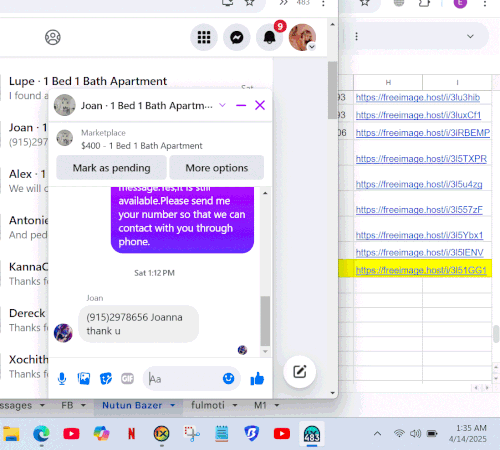
Task: Open File Explorer from taskbar
Action: coord(11,434)
